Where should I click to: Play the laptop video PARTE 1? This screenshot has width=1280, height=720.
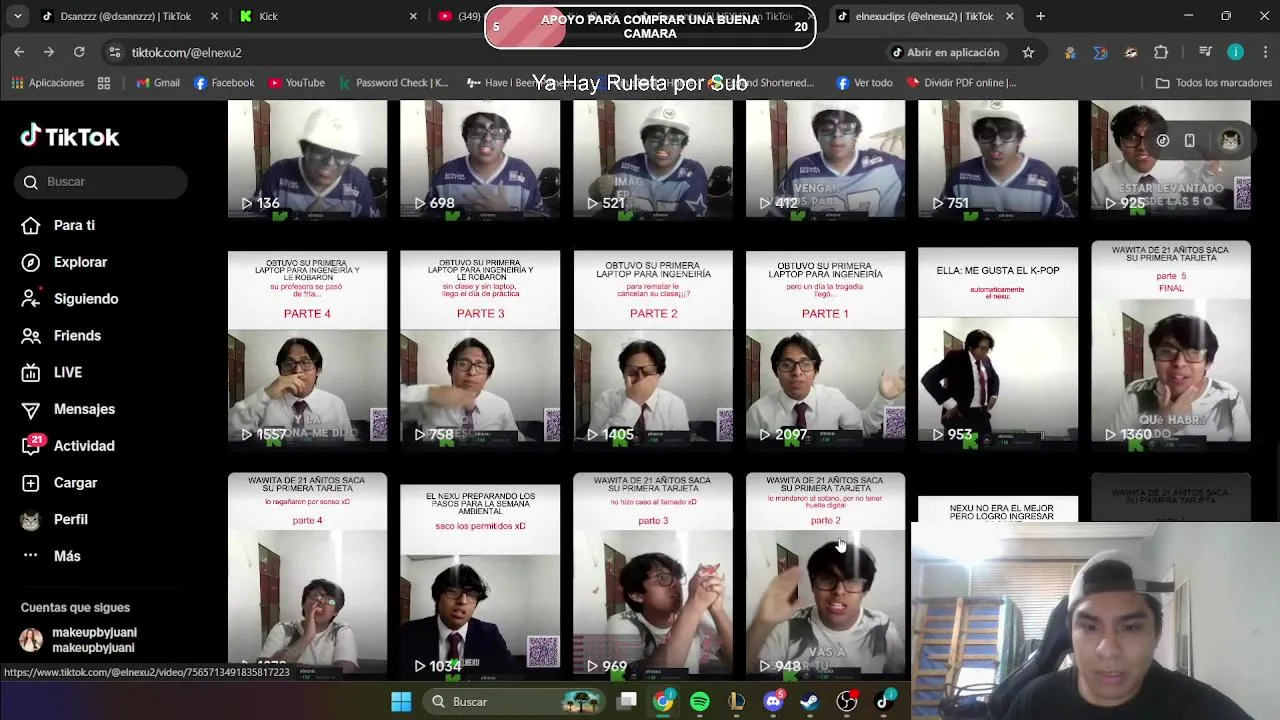825,346
